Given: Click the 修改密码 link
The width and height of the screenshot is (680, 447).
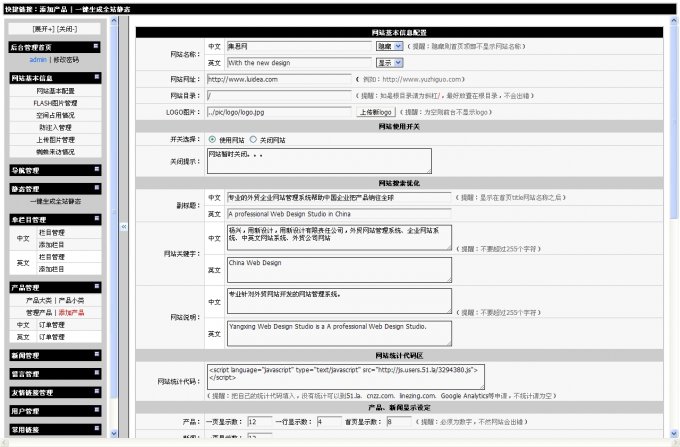Looking at the screenshot, I should (x=66, y=59).
